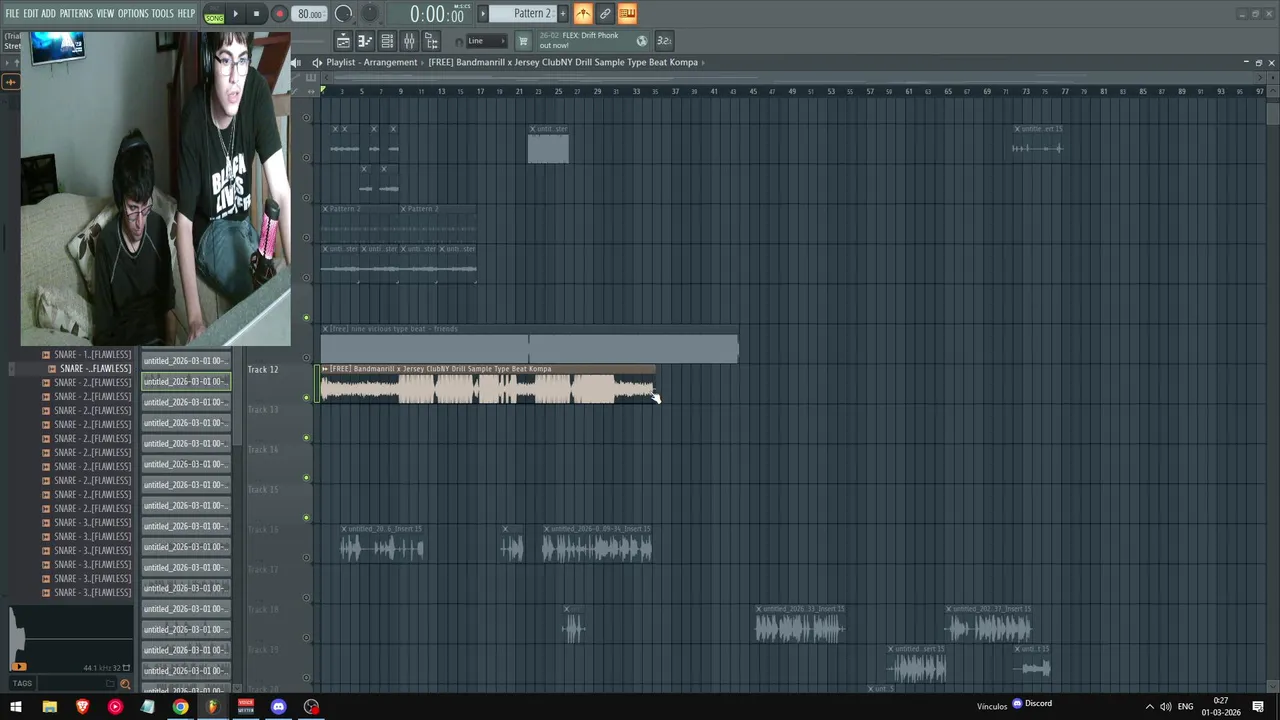This screenshot has width=1280, height=720.
Task: Click the globe icon in news panel
Action: [642, 41]
